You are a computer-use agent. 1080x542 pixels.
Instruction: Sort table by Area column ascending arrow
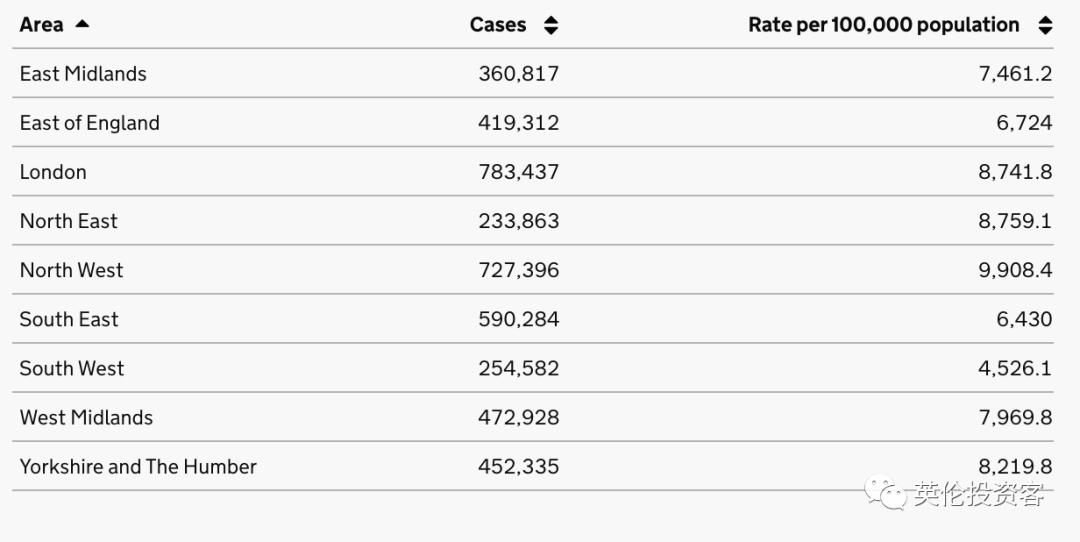click(x=82, y=24)
